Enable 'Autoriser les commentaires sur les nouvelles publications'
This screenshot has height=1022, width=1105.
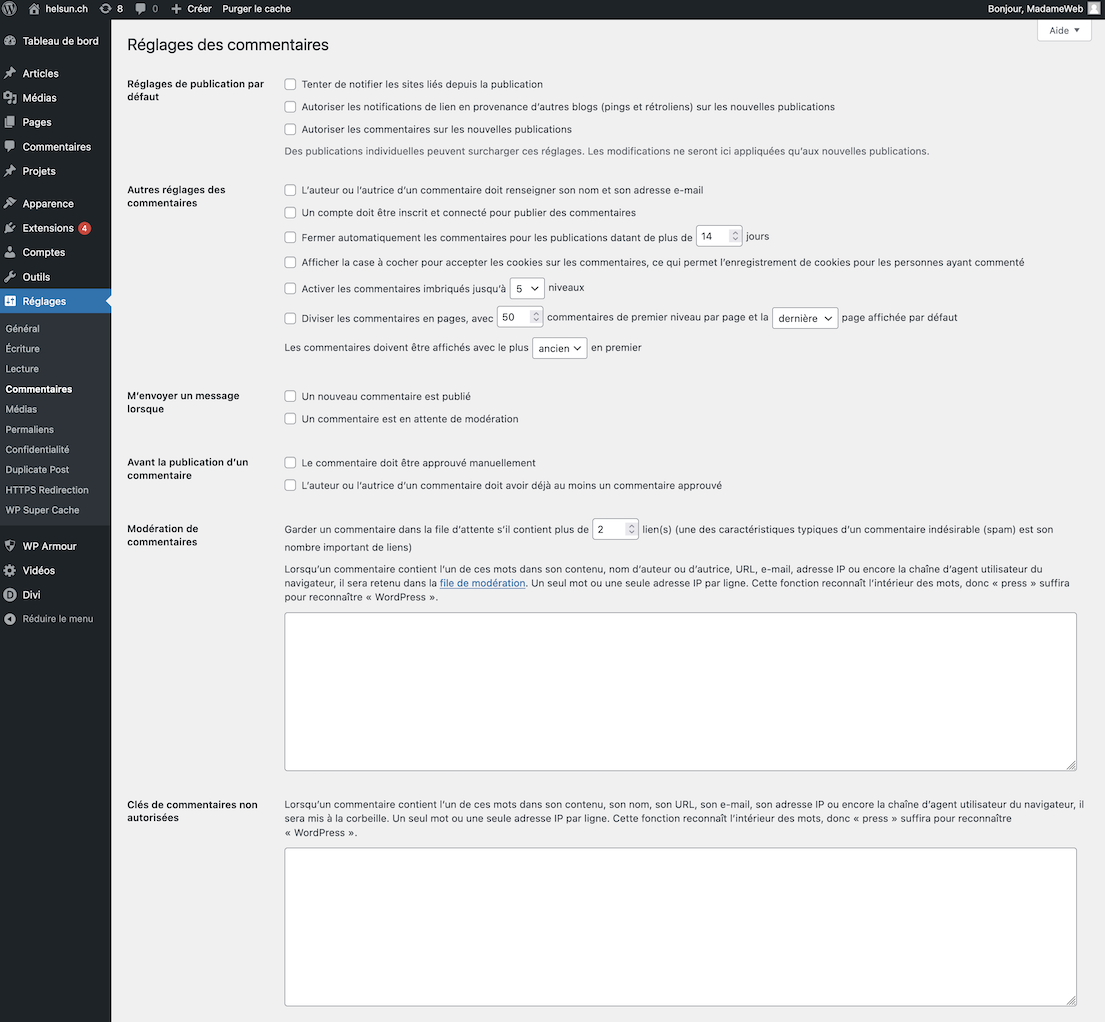[291, 130]
